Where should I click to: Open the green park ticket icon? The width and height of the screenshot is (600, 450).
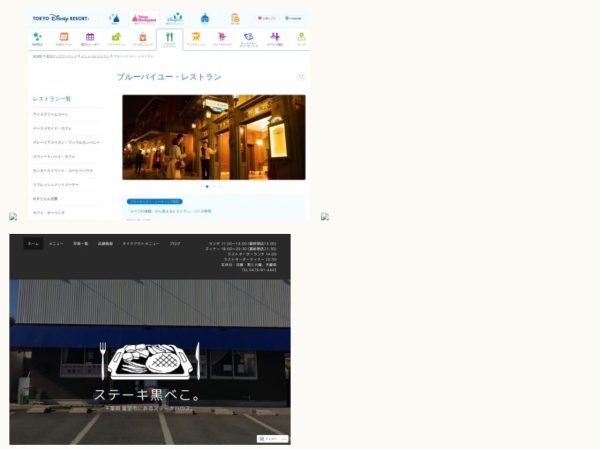click(x=116, y=39)
